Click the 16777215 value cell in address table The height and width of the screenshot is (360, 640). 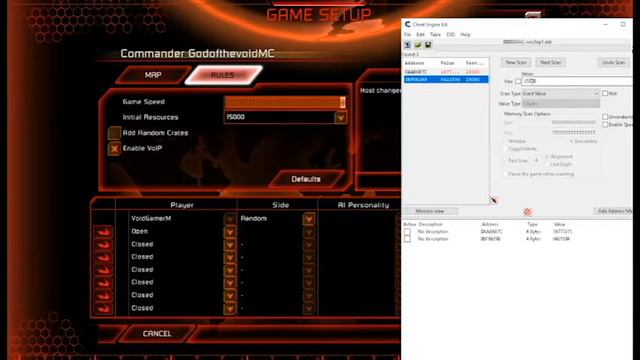tap(562, 231)
